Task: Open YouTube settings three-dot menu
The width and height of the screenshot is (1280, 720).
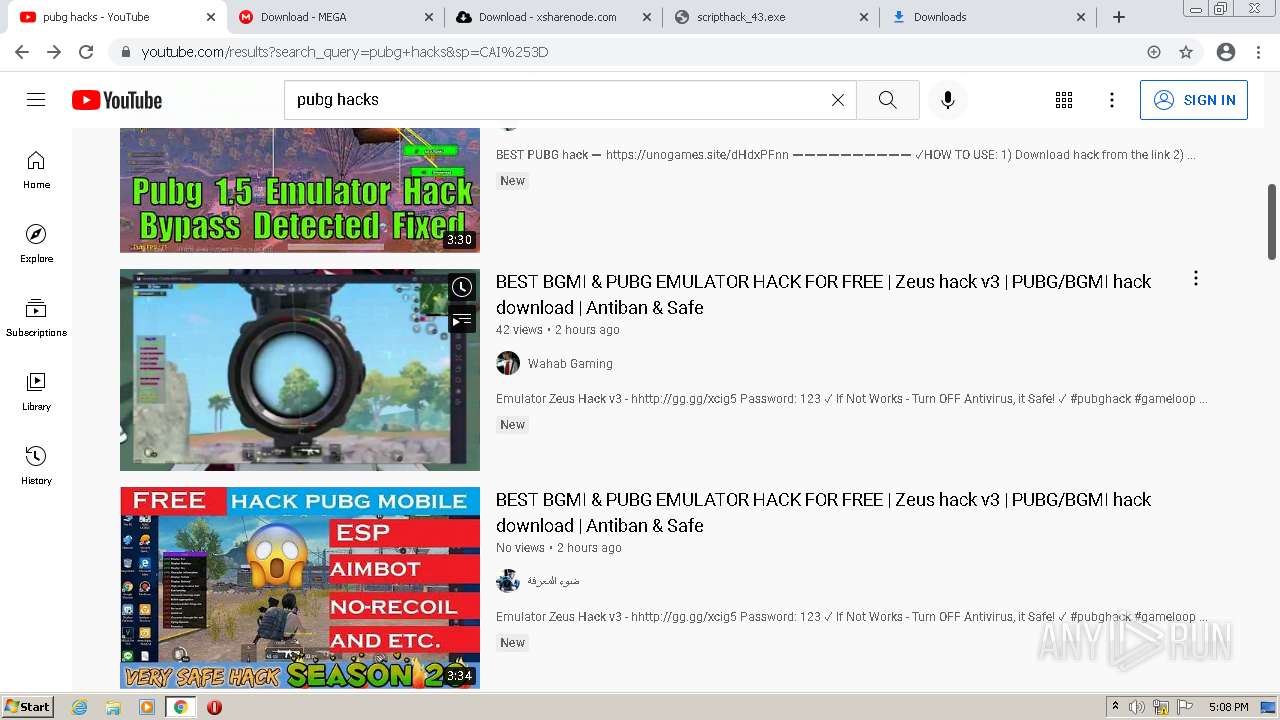Action: point(1112,100)
